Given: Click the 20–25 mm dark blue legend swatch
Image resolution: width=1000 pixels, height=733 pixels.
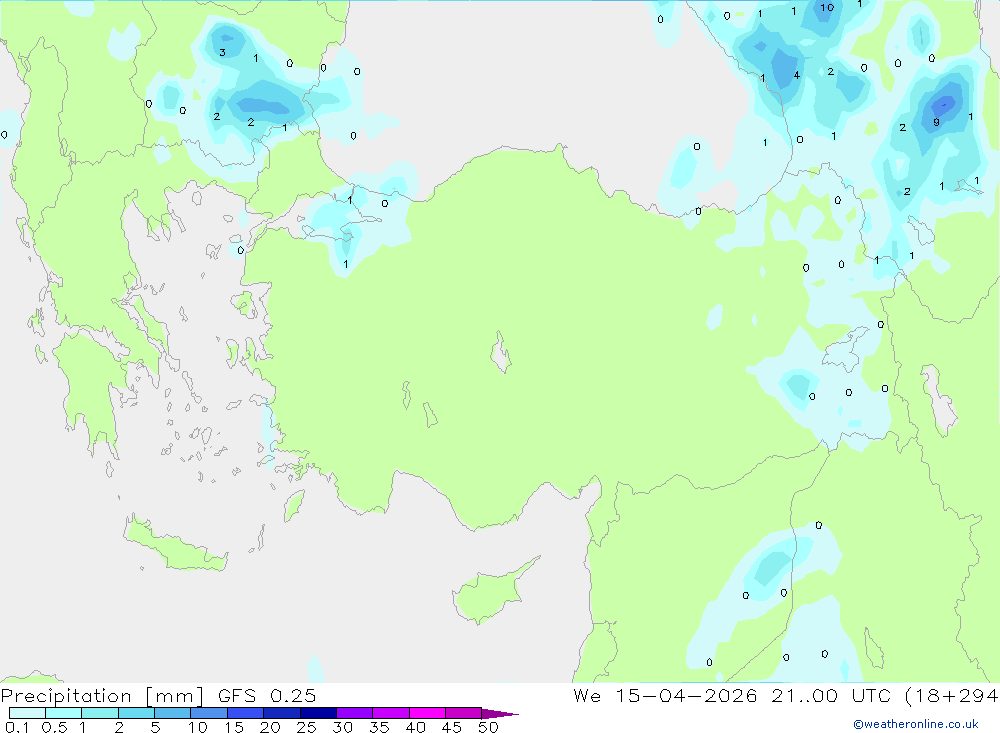Looking at the screenshot, I should pyautogui.click(x=282, y=713).
